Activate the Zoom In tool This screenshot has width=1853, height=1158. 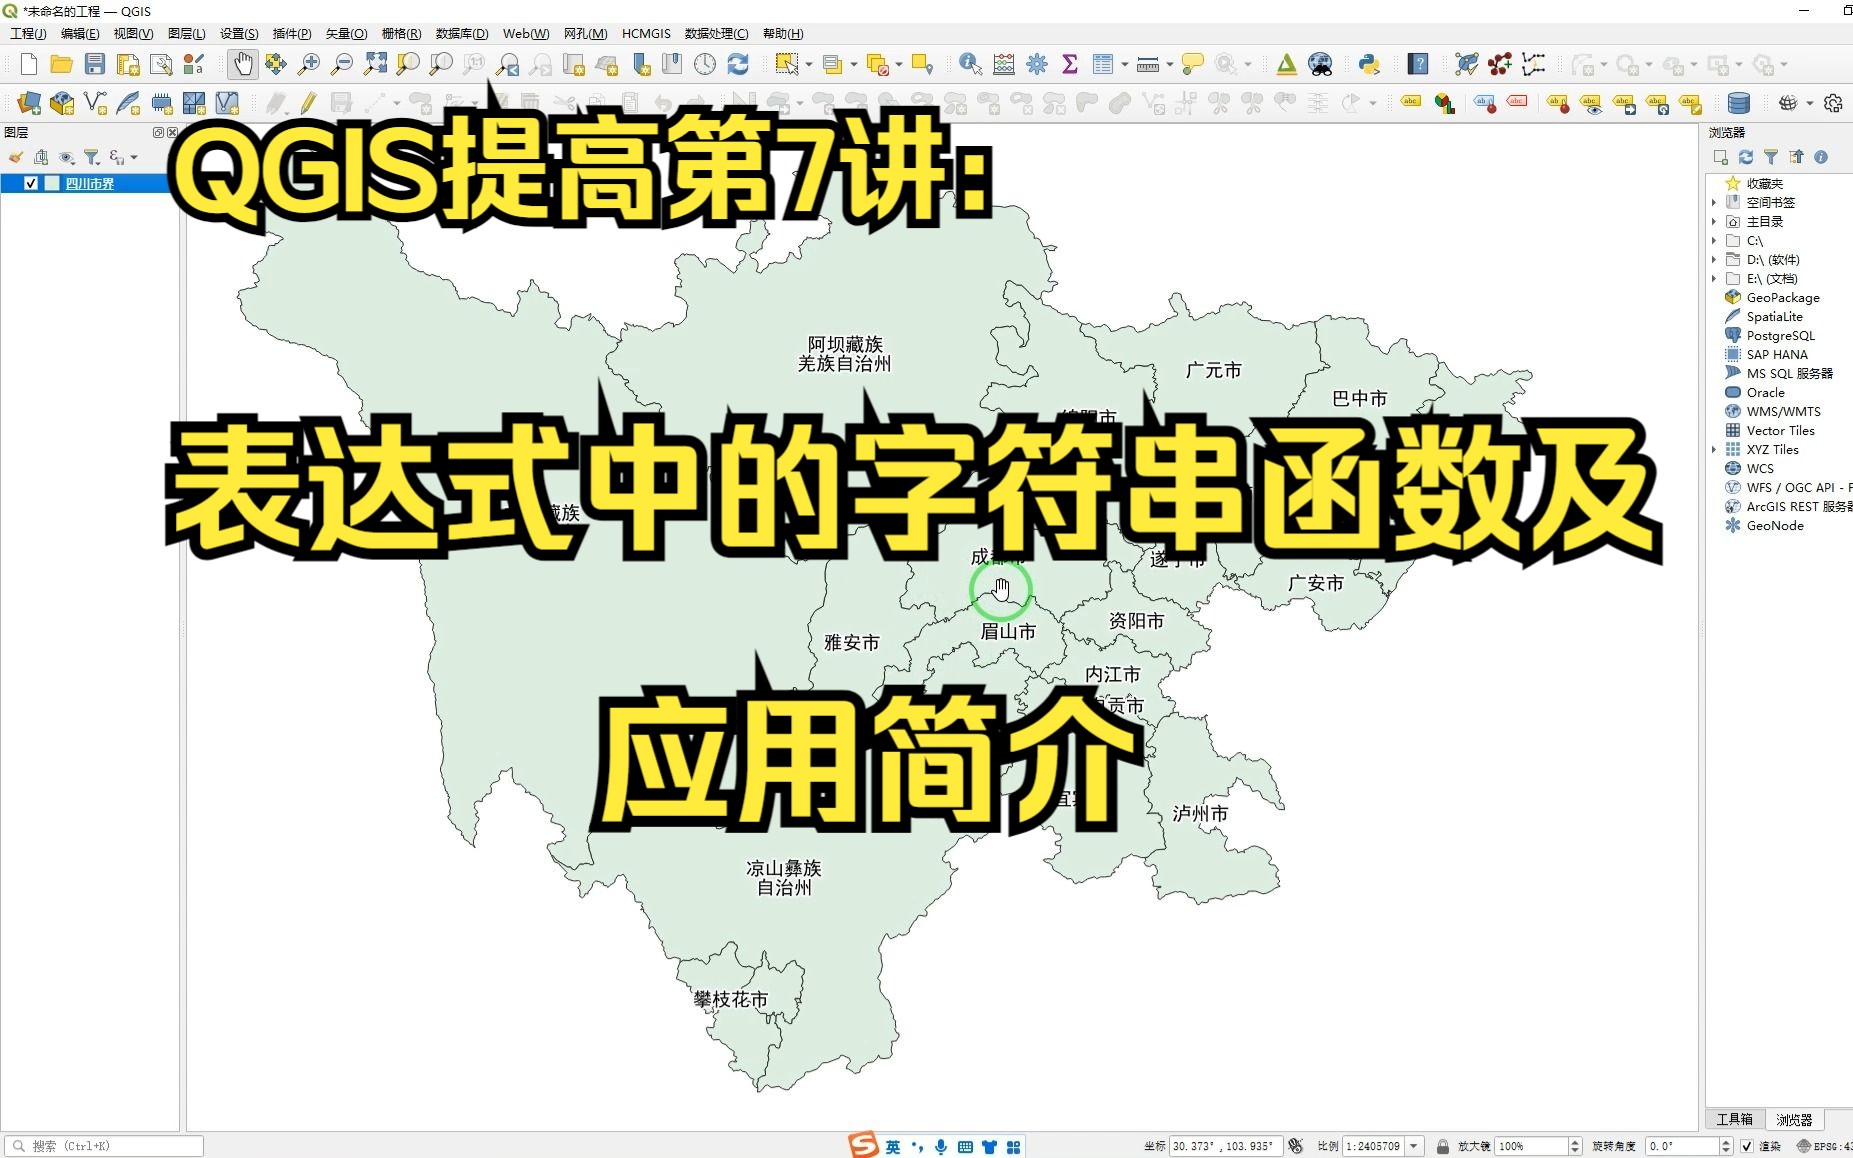(309, 64)
